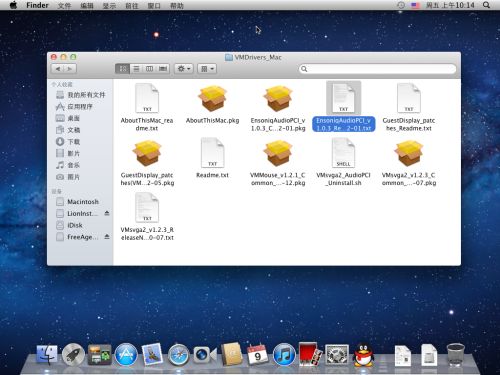Open Documents folder in sidebar
Image resolution: width=500 pixels, height=375 pixels.
click(68, 130)
